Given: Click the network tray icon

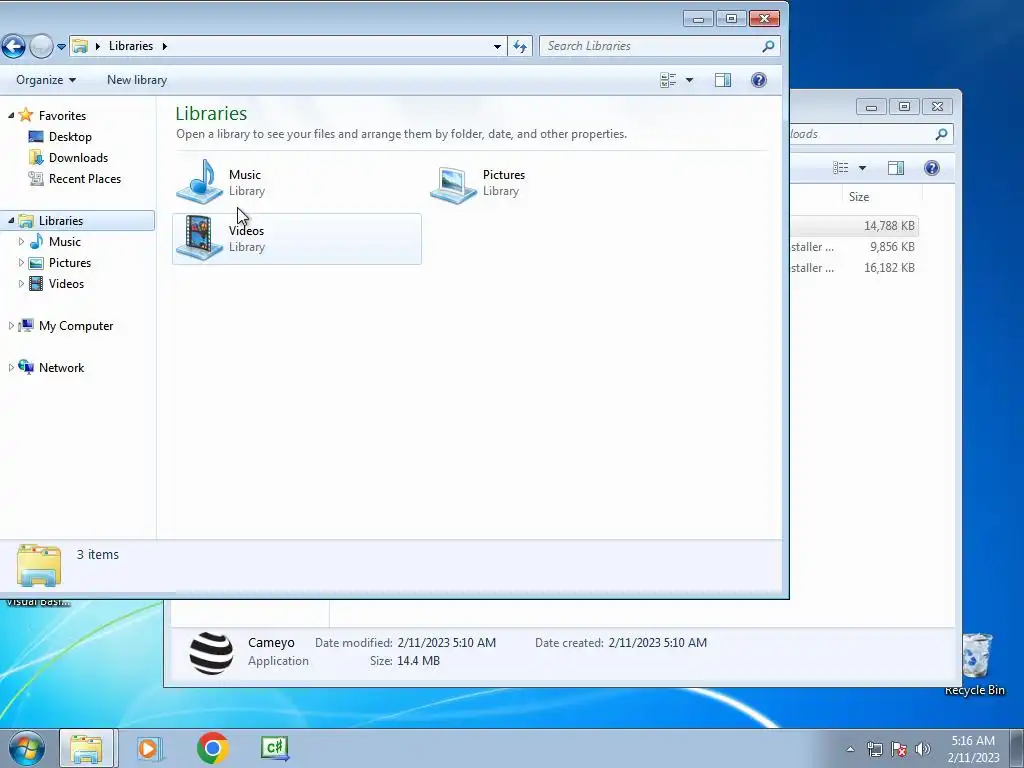Looking at the screenshot, I should coord(874,749).
